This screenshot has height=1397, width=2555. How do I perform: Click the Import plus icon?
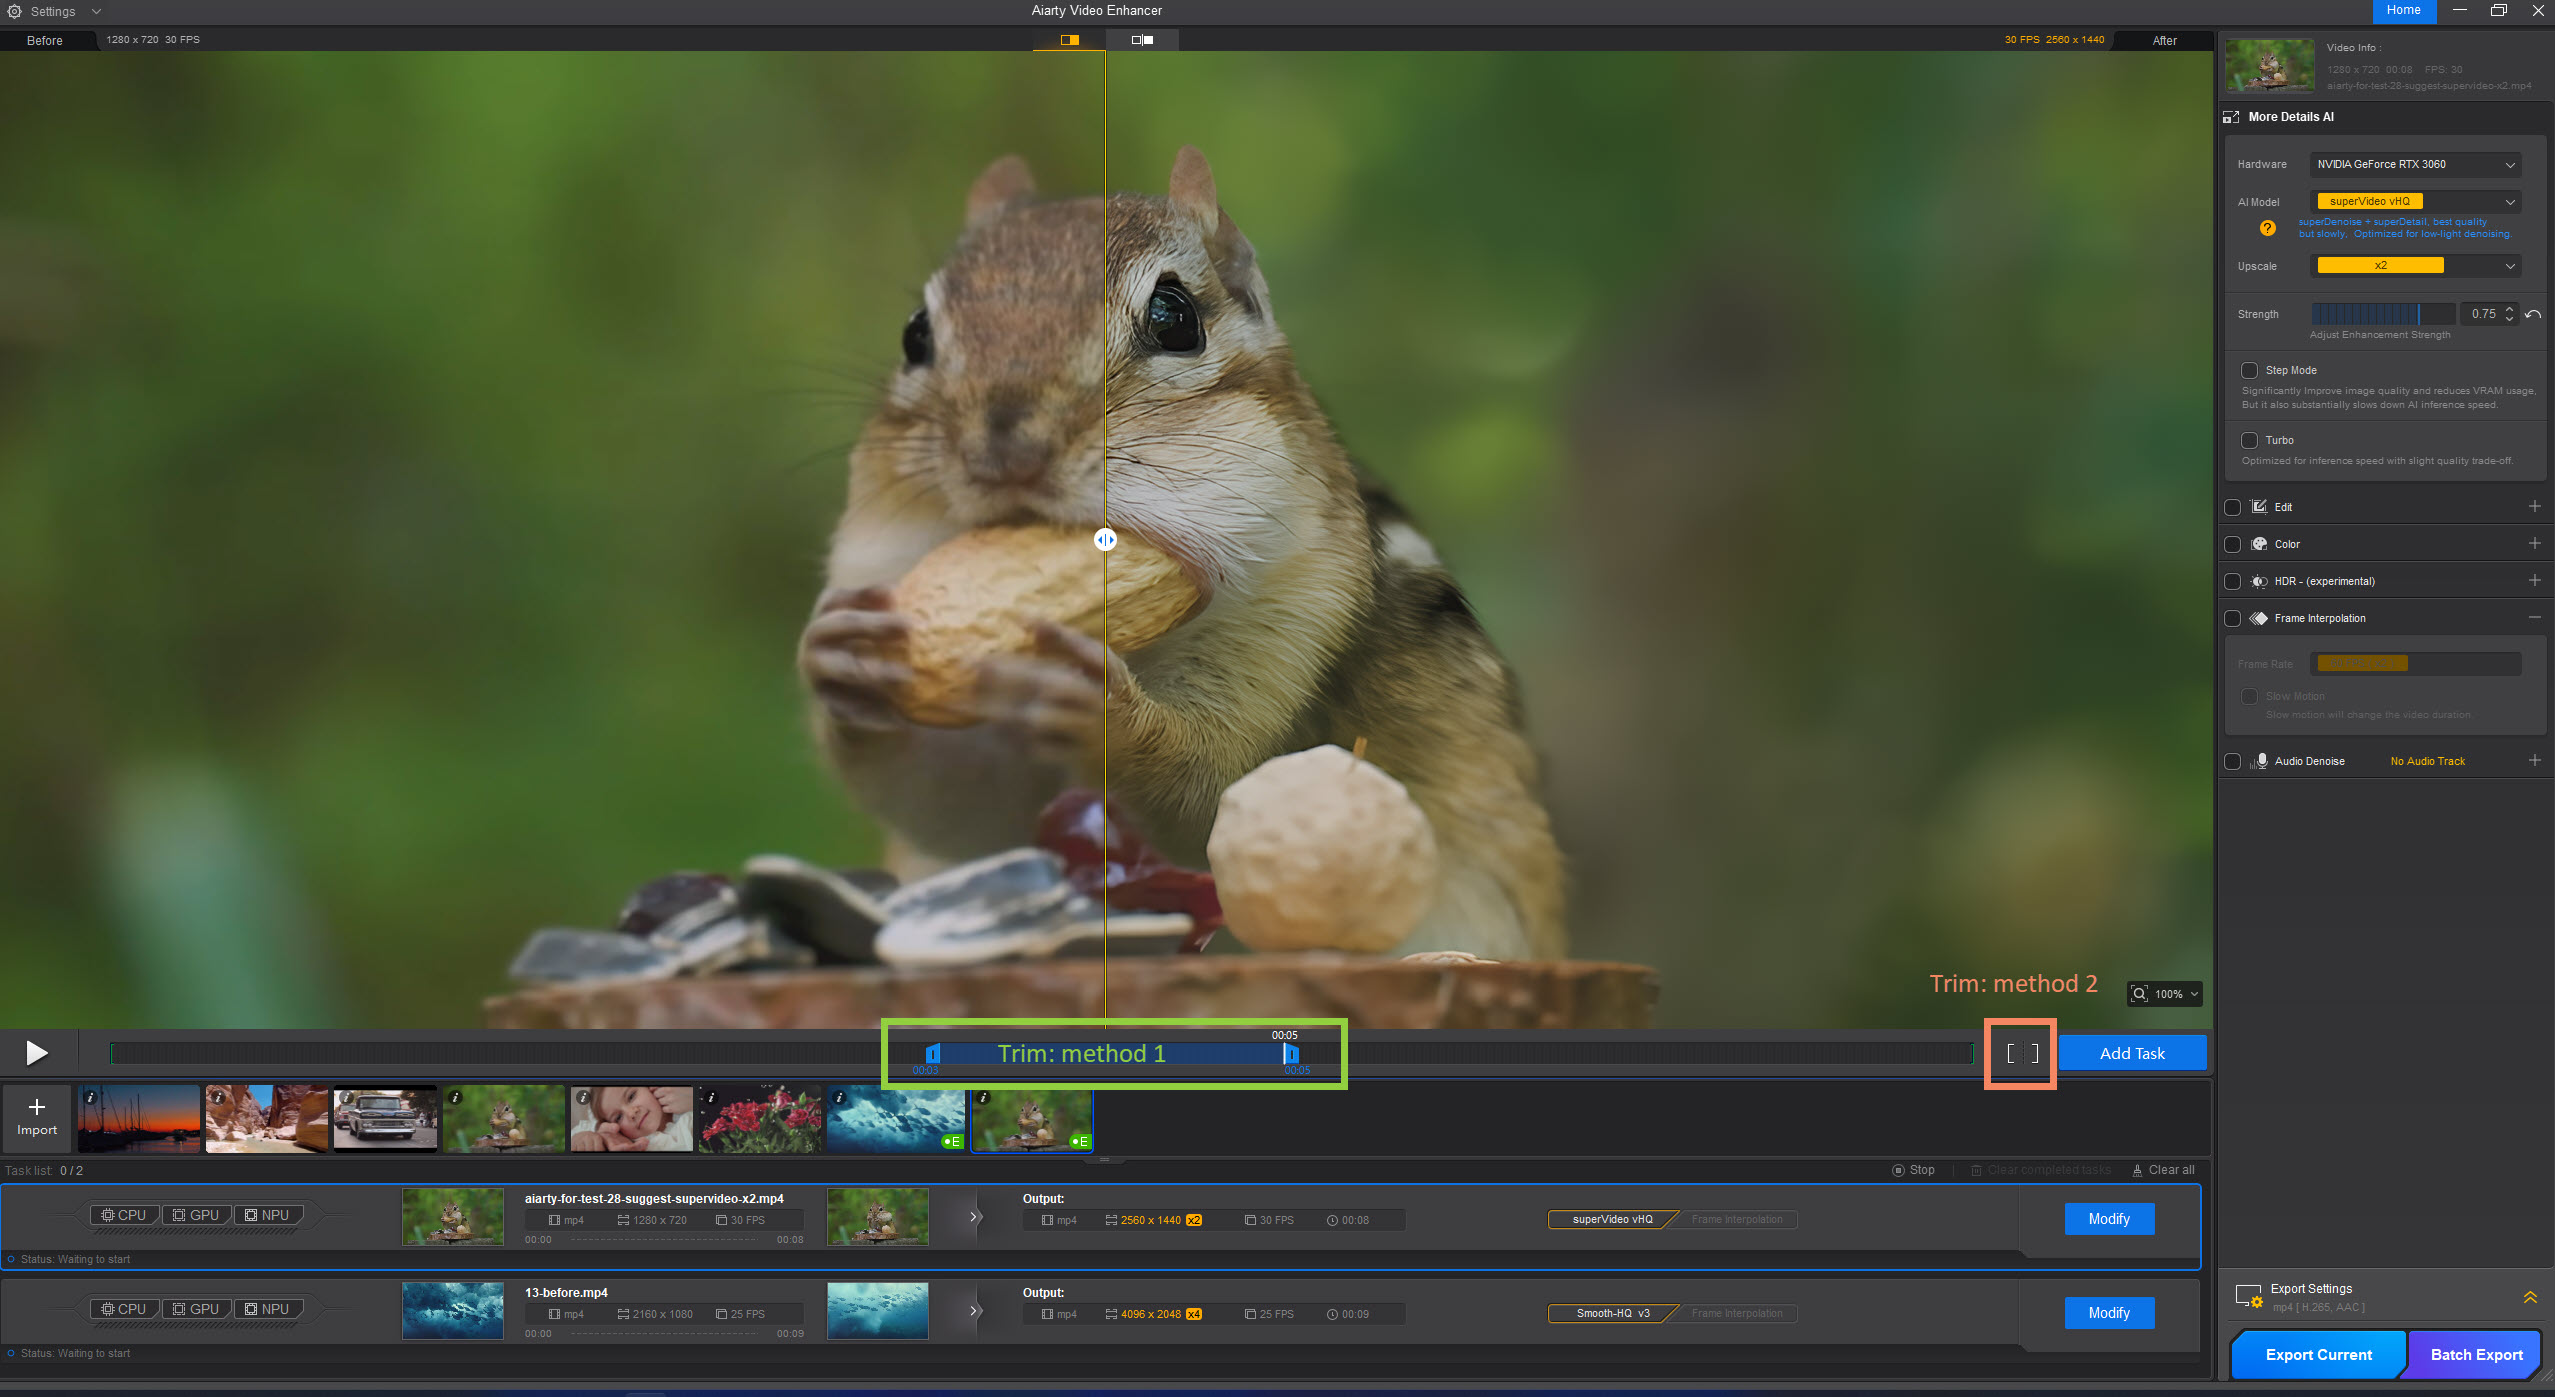(37, 1107)
